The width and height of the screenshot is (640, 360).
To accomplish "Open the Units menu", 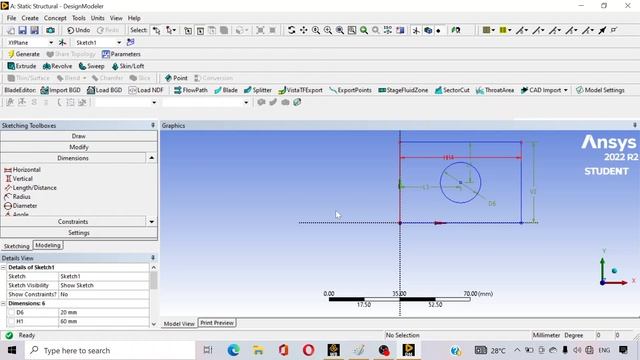I will (x=98, y=18).
